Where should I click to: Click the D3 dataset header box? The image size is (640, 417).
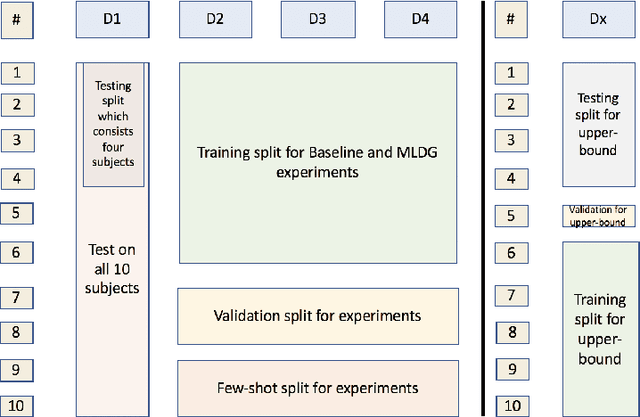point(317,19)
